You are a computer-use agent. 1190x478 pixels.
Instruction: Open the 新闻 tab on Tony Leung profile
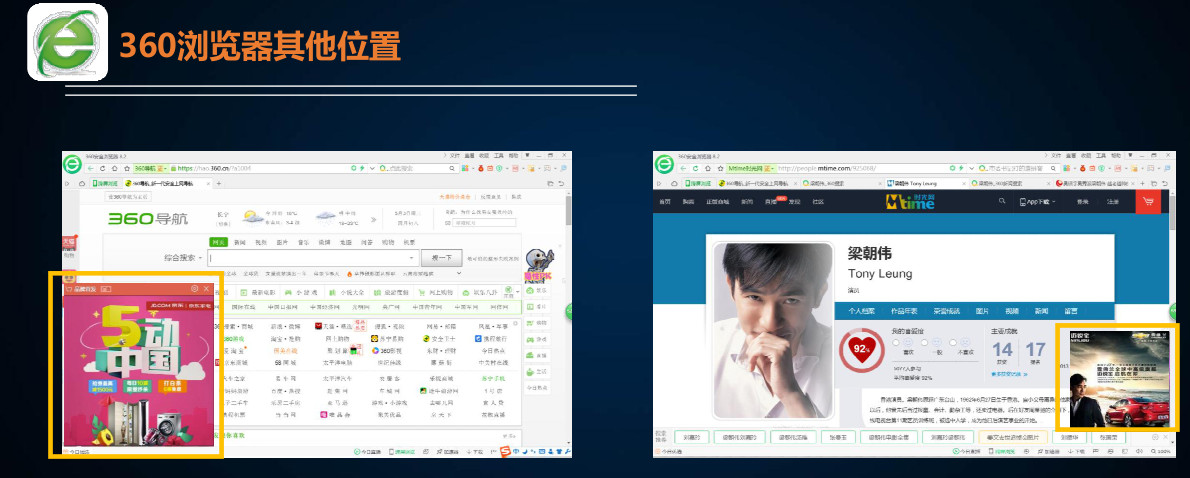pyautogui.click(x=1042, y=311)
